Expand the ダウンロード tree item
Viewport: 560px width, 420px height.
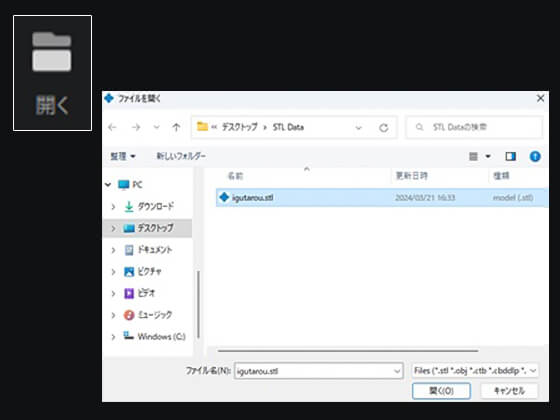pos(113,206)
